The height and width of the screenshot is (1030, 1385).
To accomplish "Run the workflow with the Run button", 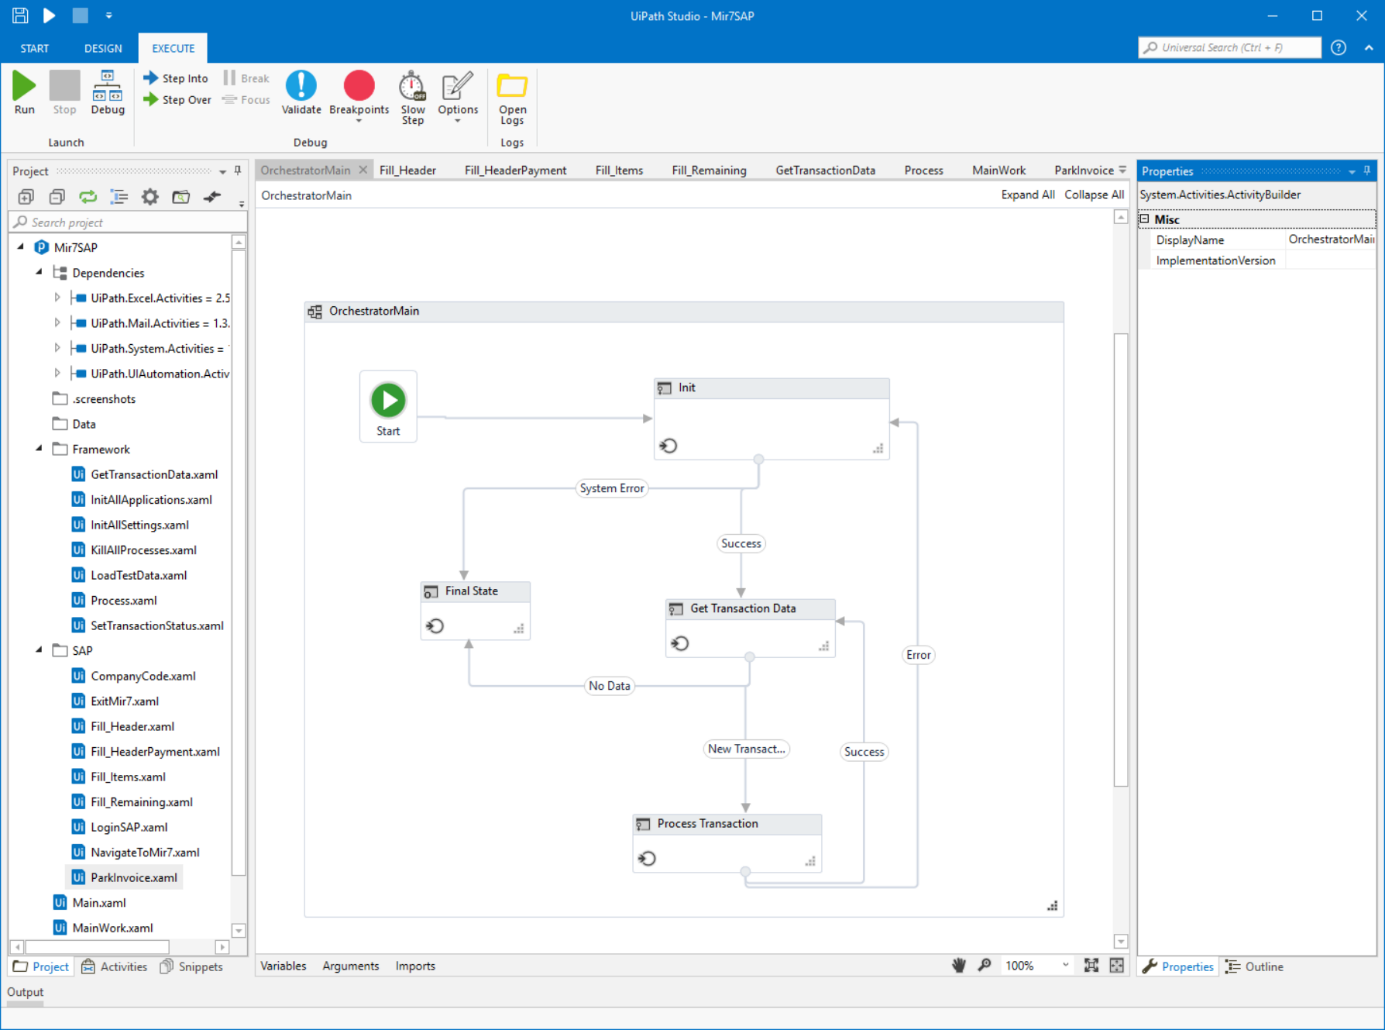I will point(24,93).
